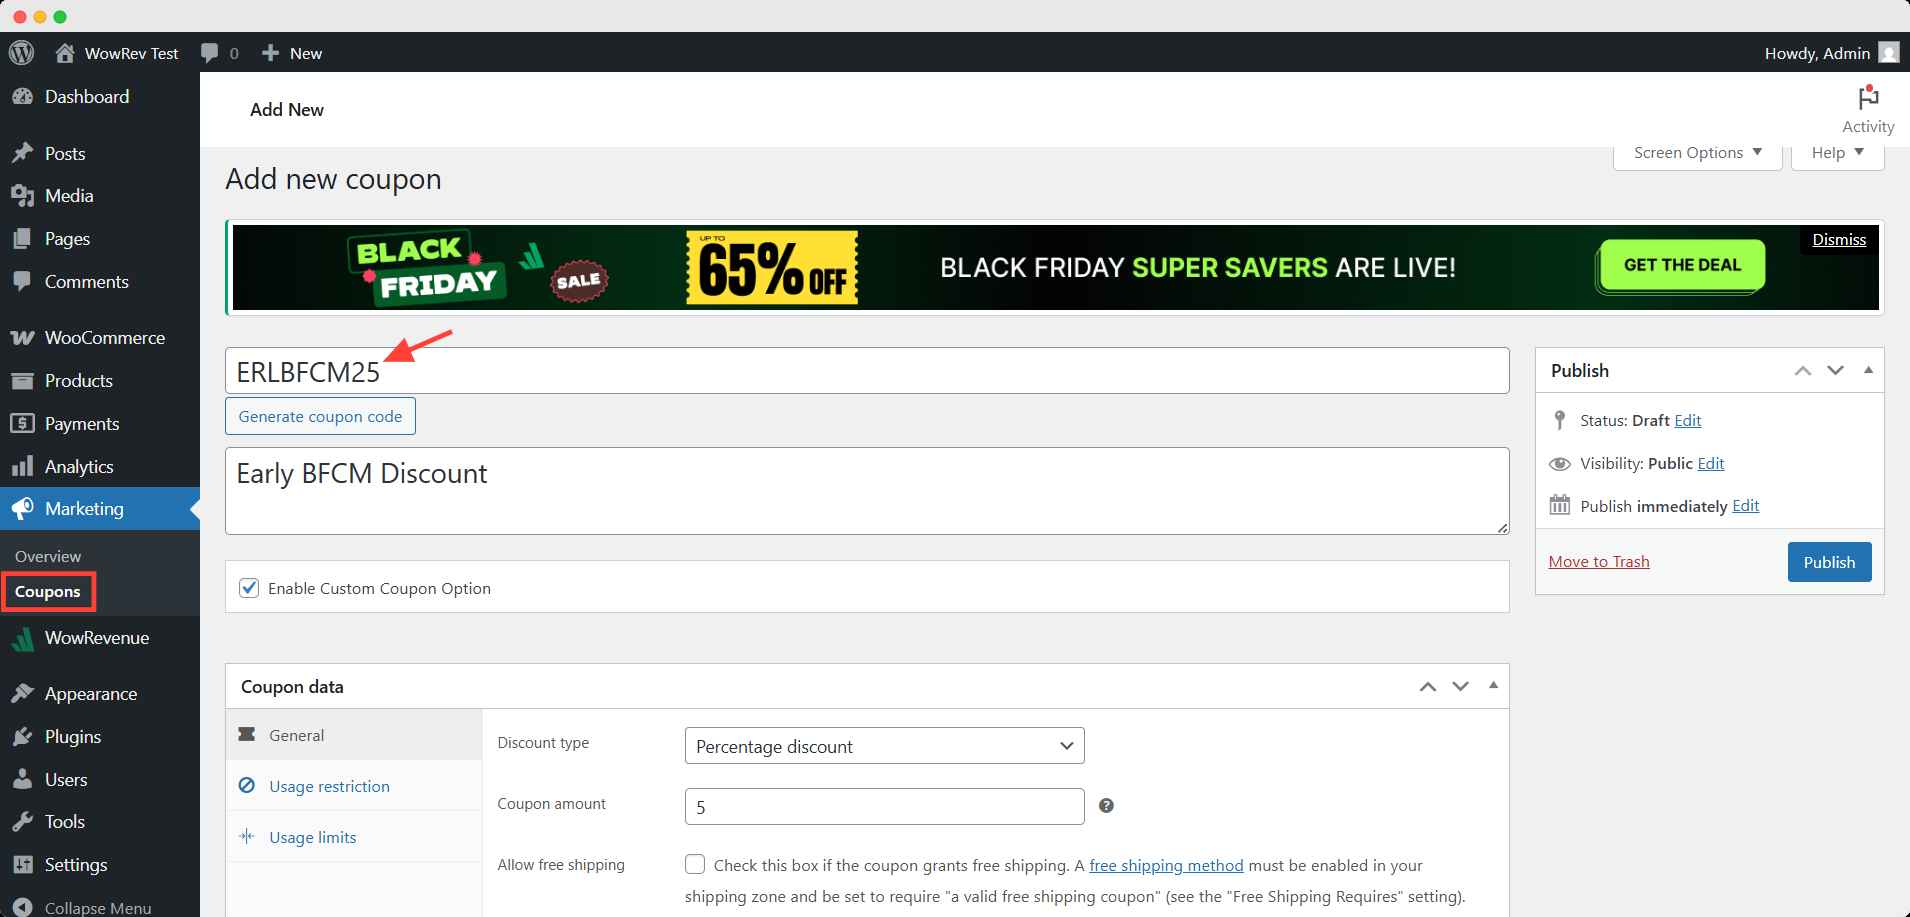Screen dimensions: 1910x917
Task: Click Move to Trash
Action: coord(1598,561)
